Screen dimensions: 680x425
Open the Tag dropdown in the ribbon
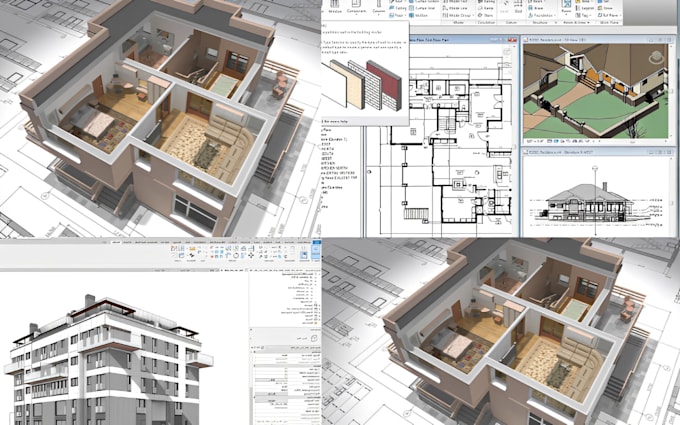pyautogui.click(x=583, y=15)
